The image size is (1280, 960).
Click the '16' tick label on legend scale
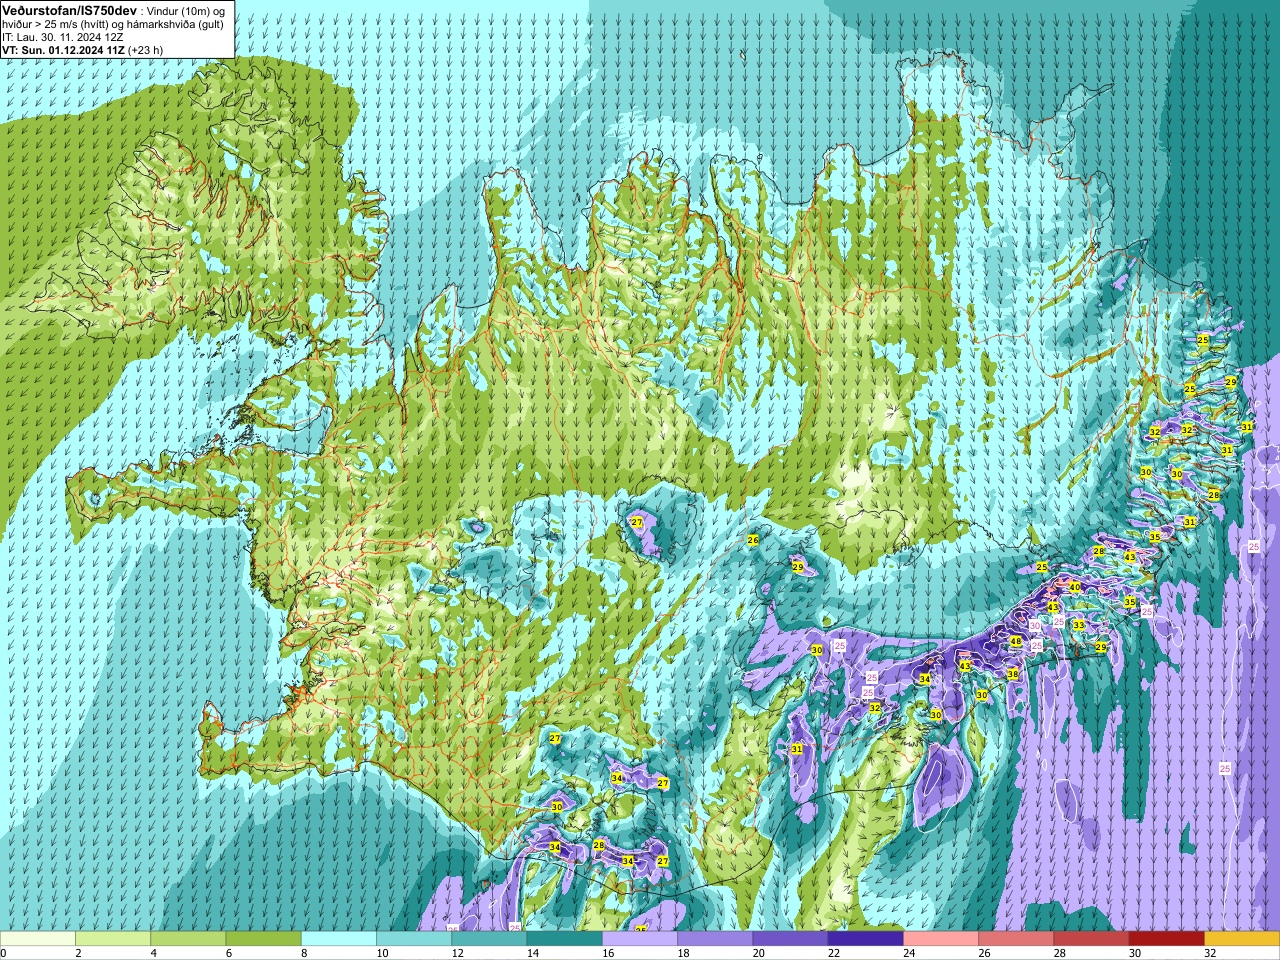tap(608, 953)
